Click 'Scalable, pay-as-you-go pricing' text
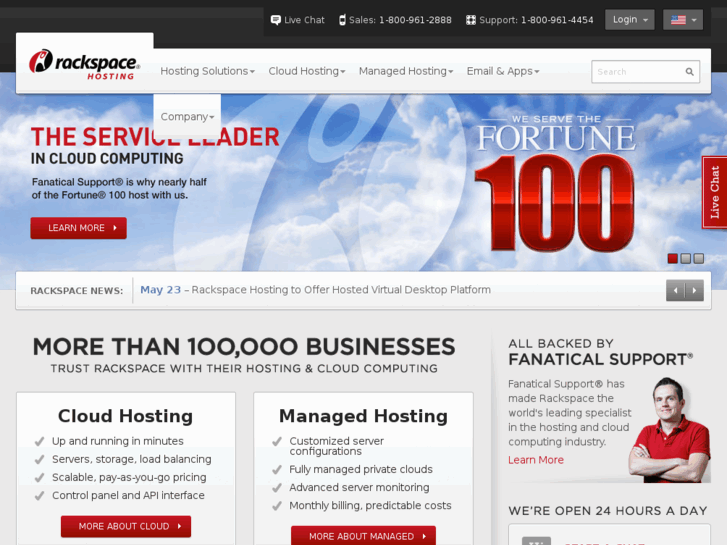The height and width of the screenshot is (545, 727). tap(129, 477)
